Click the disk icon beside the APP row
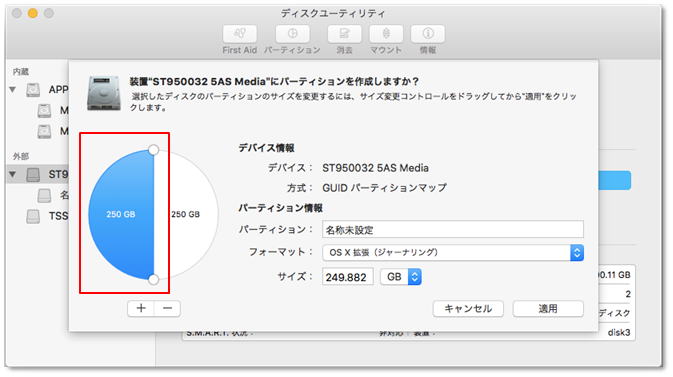Screen dimensions: 673x377 (x=33, y=90)
